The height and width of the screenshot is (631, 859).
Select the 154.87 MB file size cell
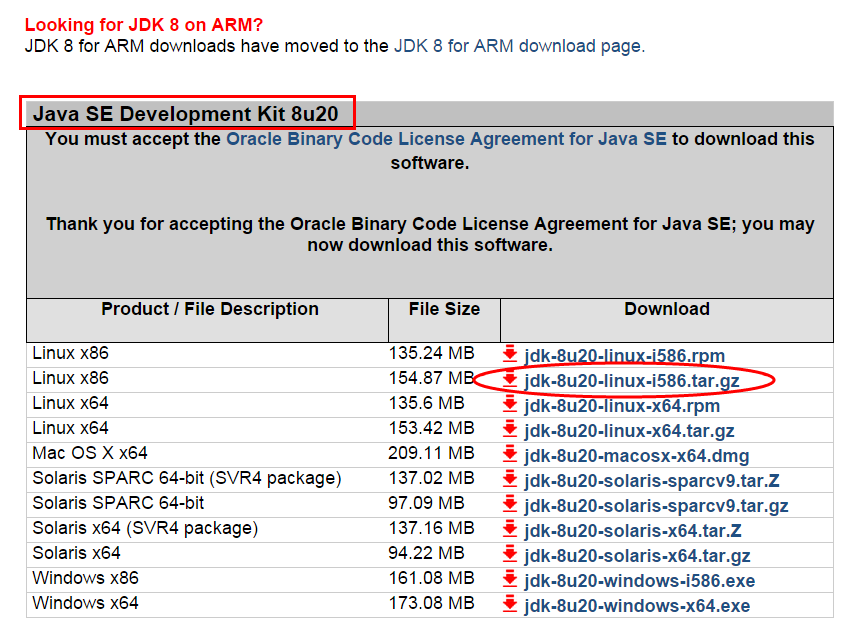[431, 378]
